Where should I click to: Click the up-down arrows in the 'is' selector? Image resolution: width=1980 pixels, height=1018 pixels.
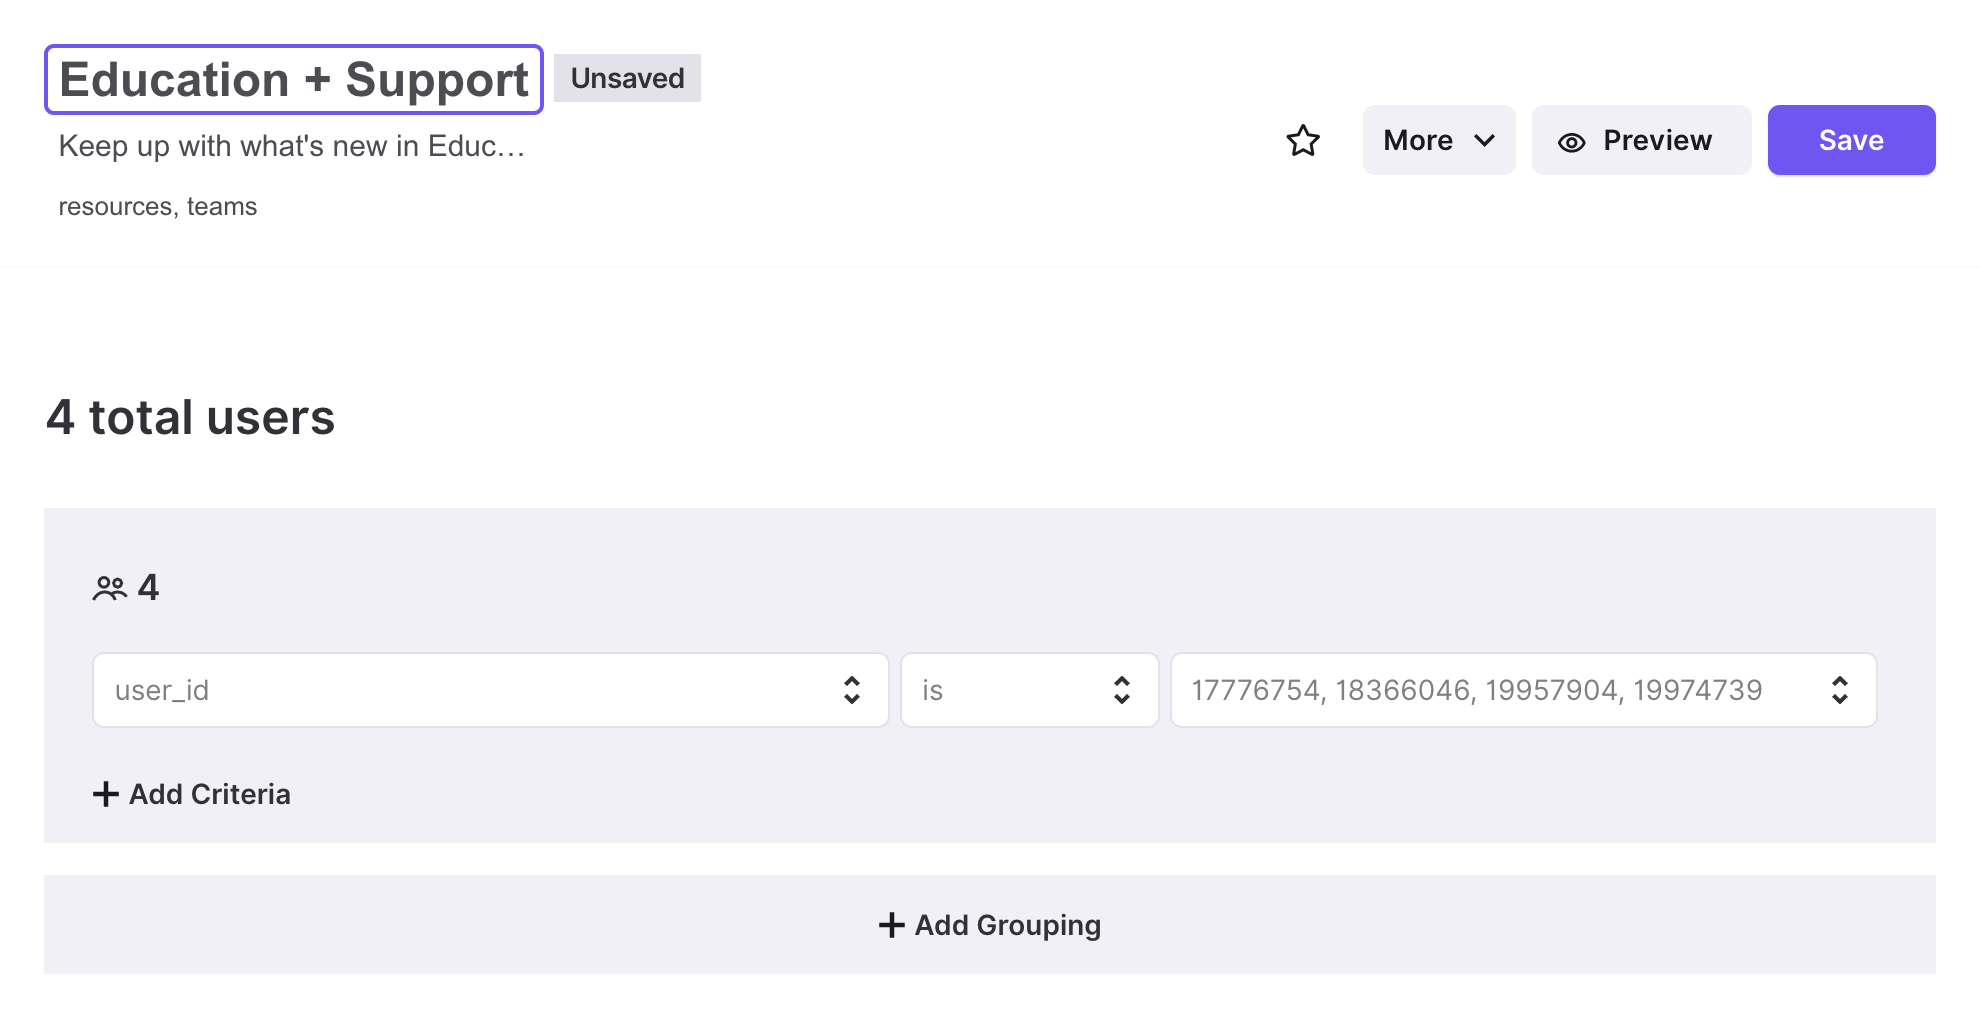(1121, 690)
